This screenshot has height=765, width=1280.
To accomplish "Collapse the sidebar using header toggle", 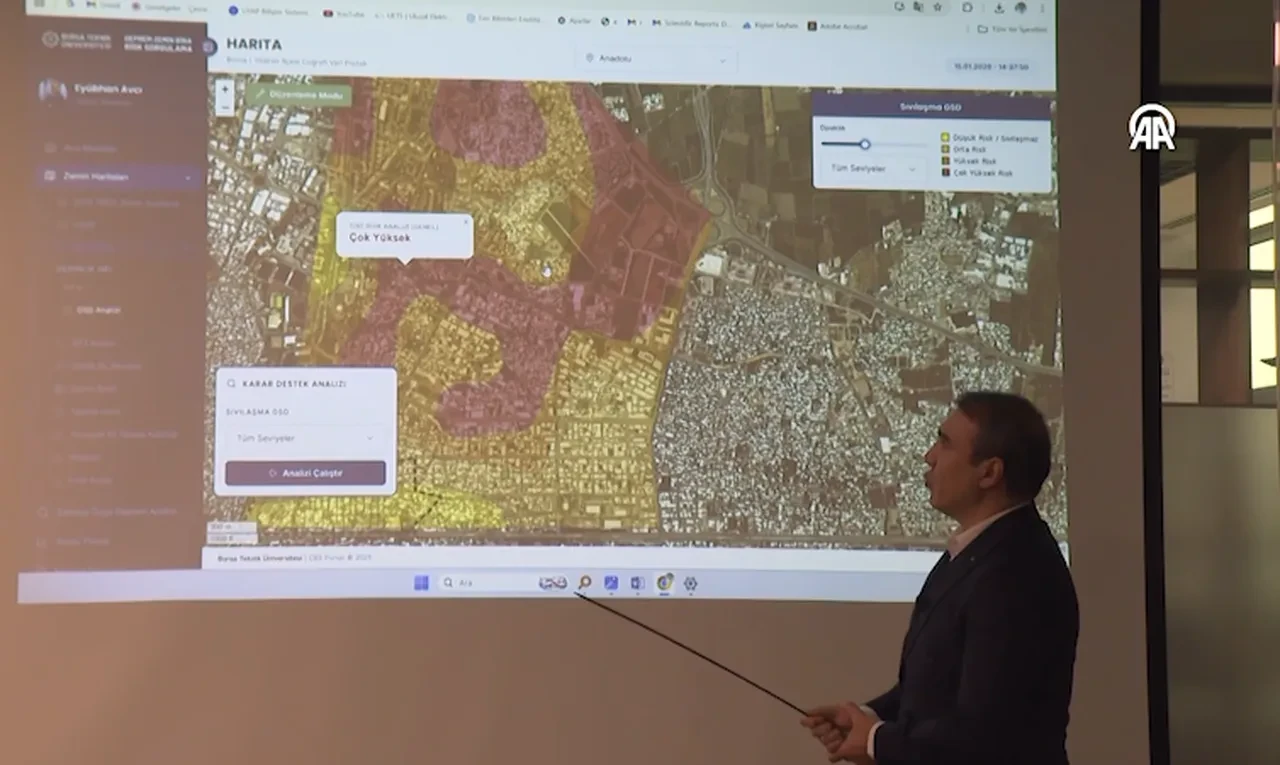I will click(x=210, y=47).
